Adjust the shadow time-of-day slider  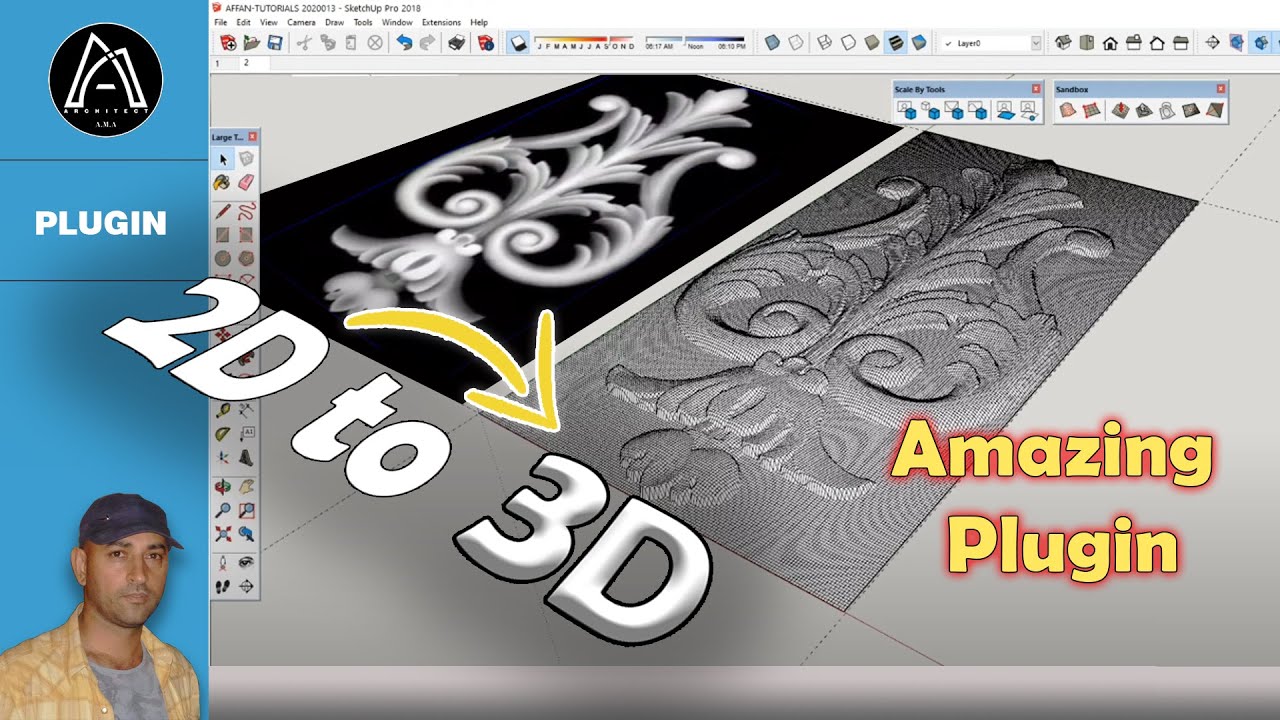[x=694, y=43]
